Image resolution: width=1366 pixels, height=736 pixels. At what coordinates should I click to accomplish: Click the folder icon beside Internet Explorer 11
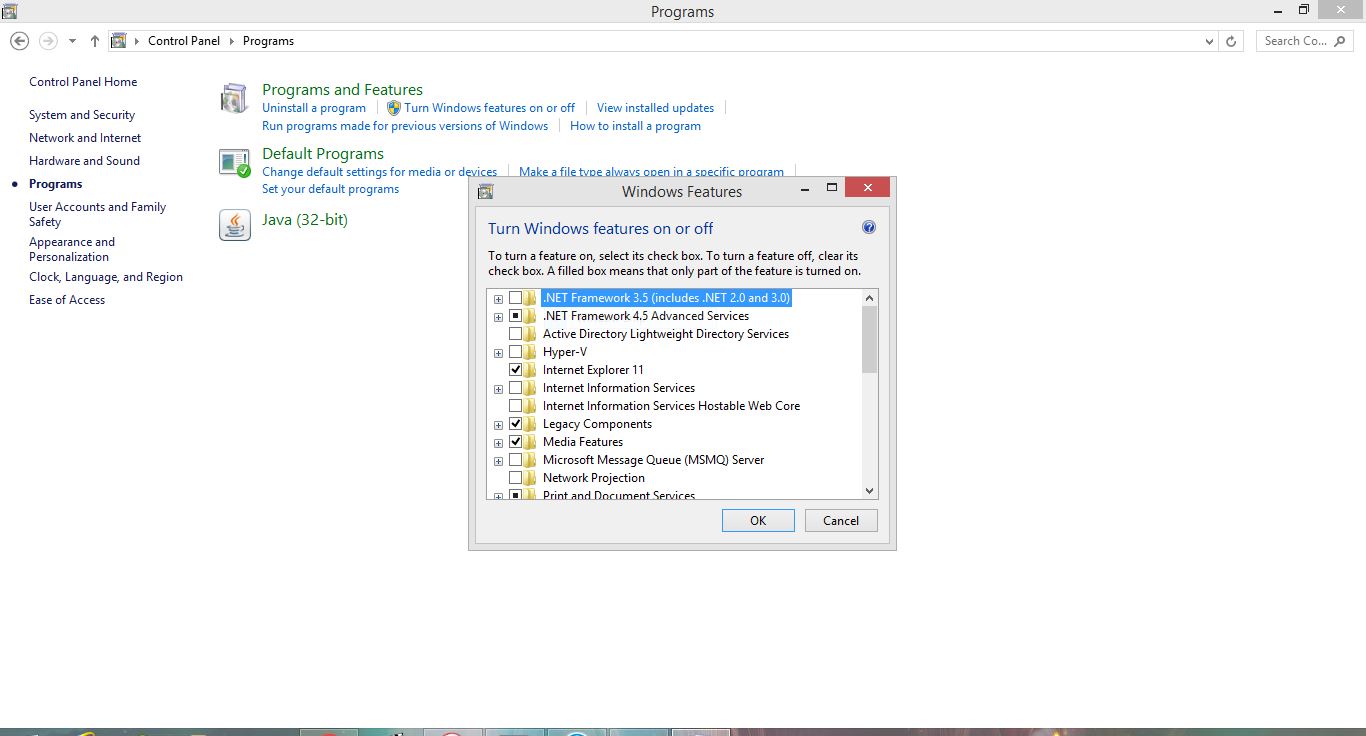pyautogui.click(x=530, y=370)
